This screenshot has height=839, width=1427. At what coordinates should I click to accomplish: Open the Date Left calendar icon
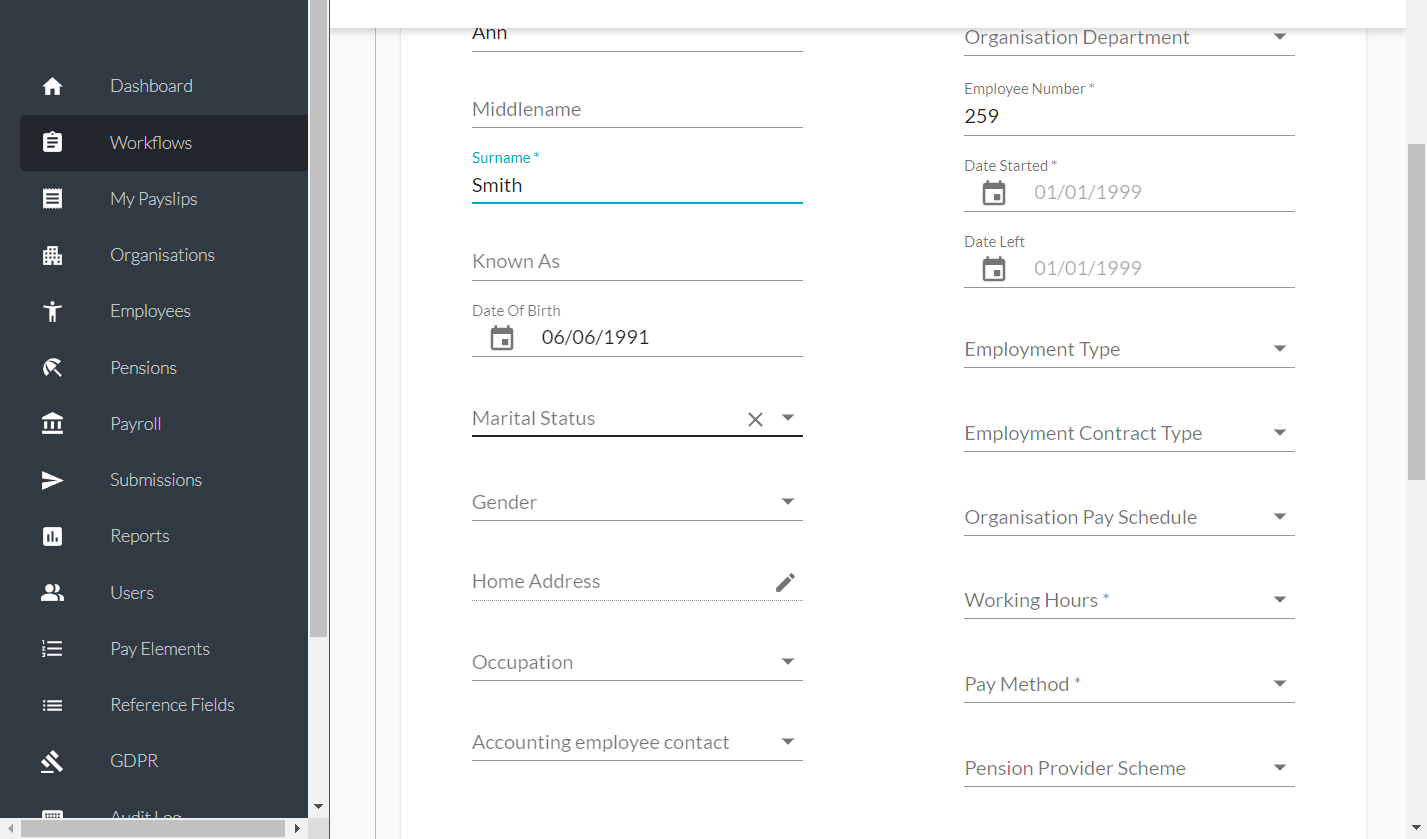[x=994, y=269]
